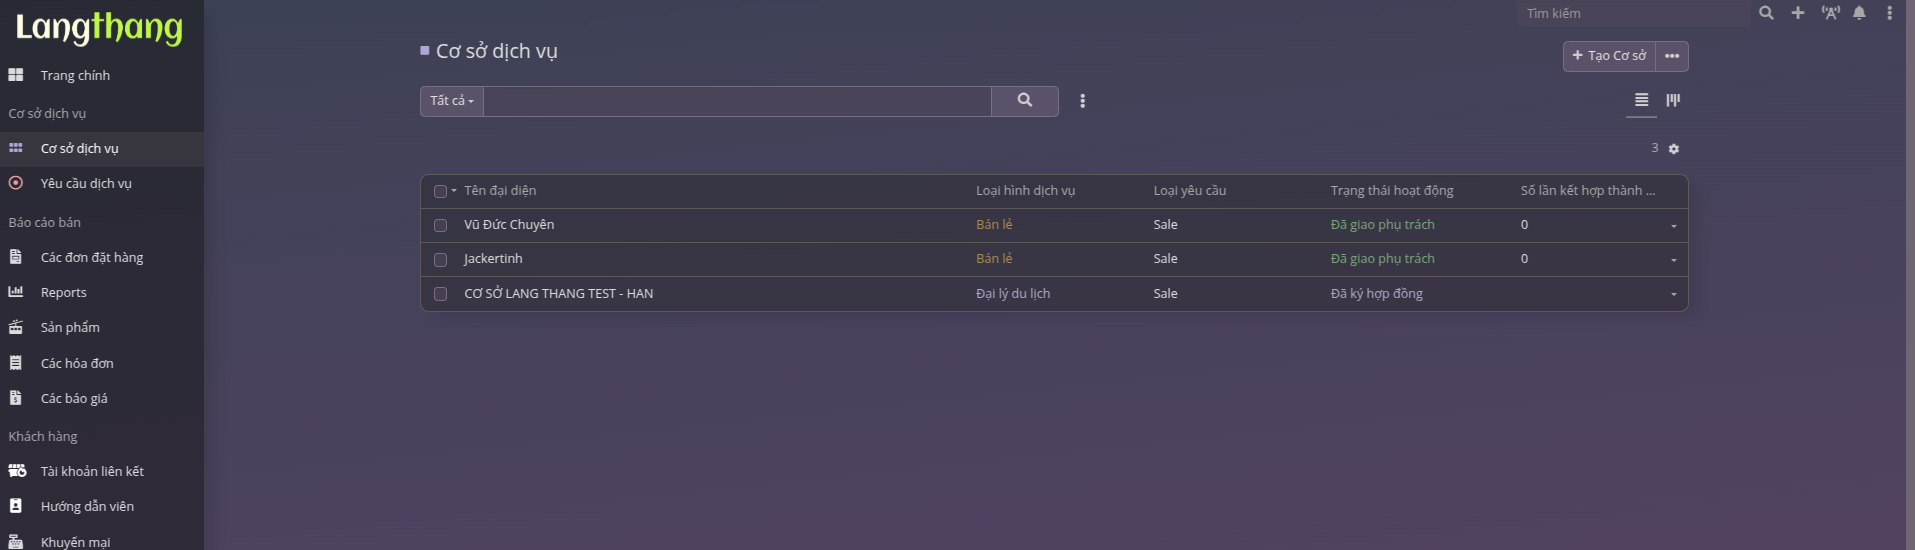Image resolution: width=1915 pixels, height=550 pixels.
Task: Open column settings gear icon
Action: pyautogui.click(x=1674, y=149)
